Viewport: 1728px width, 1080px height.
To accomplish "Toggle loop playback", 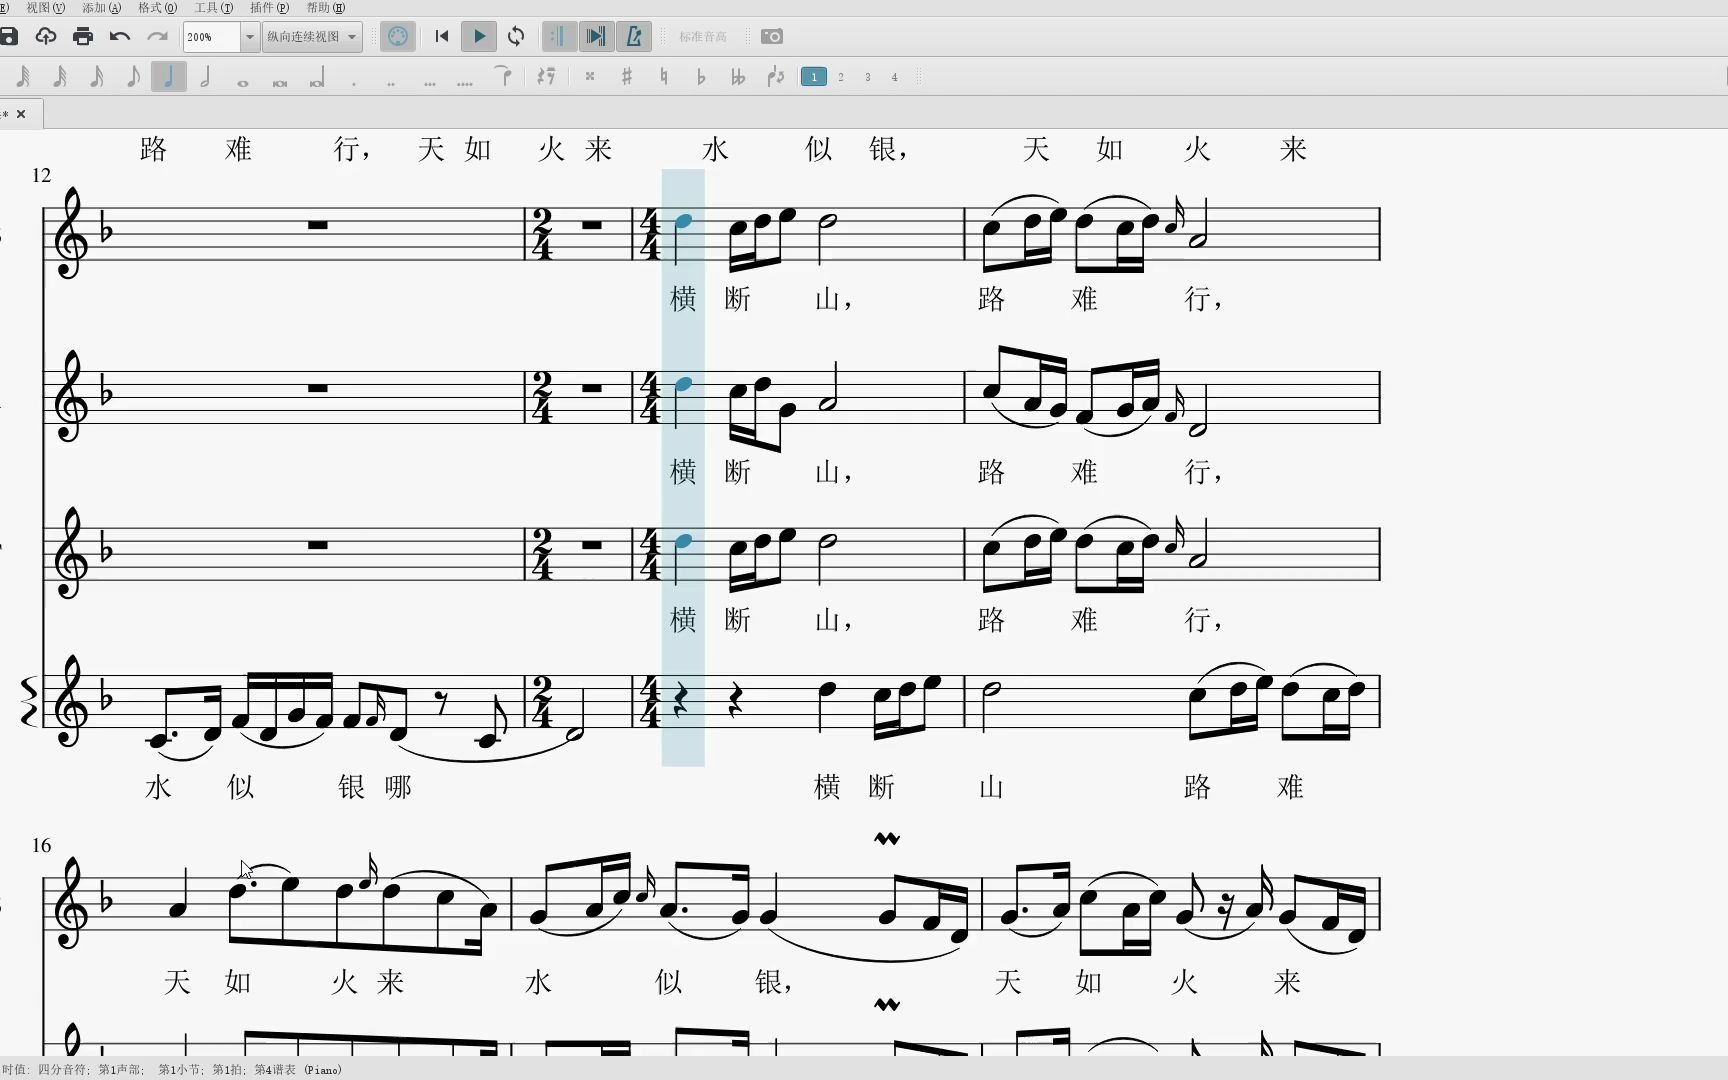I will pyautogui.click(x=516, y=37).
